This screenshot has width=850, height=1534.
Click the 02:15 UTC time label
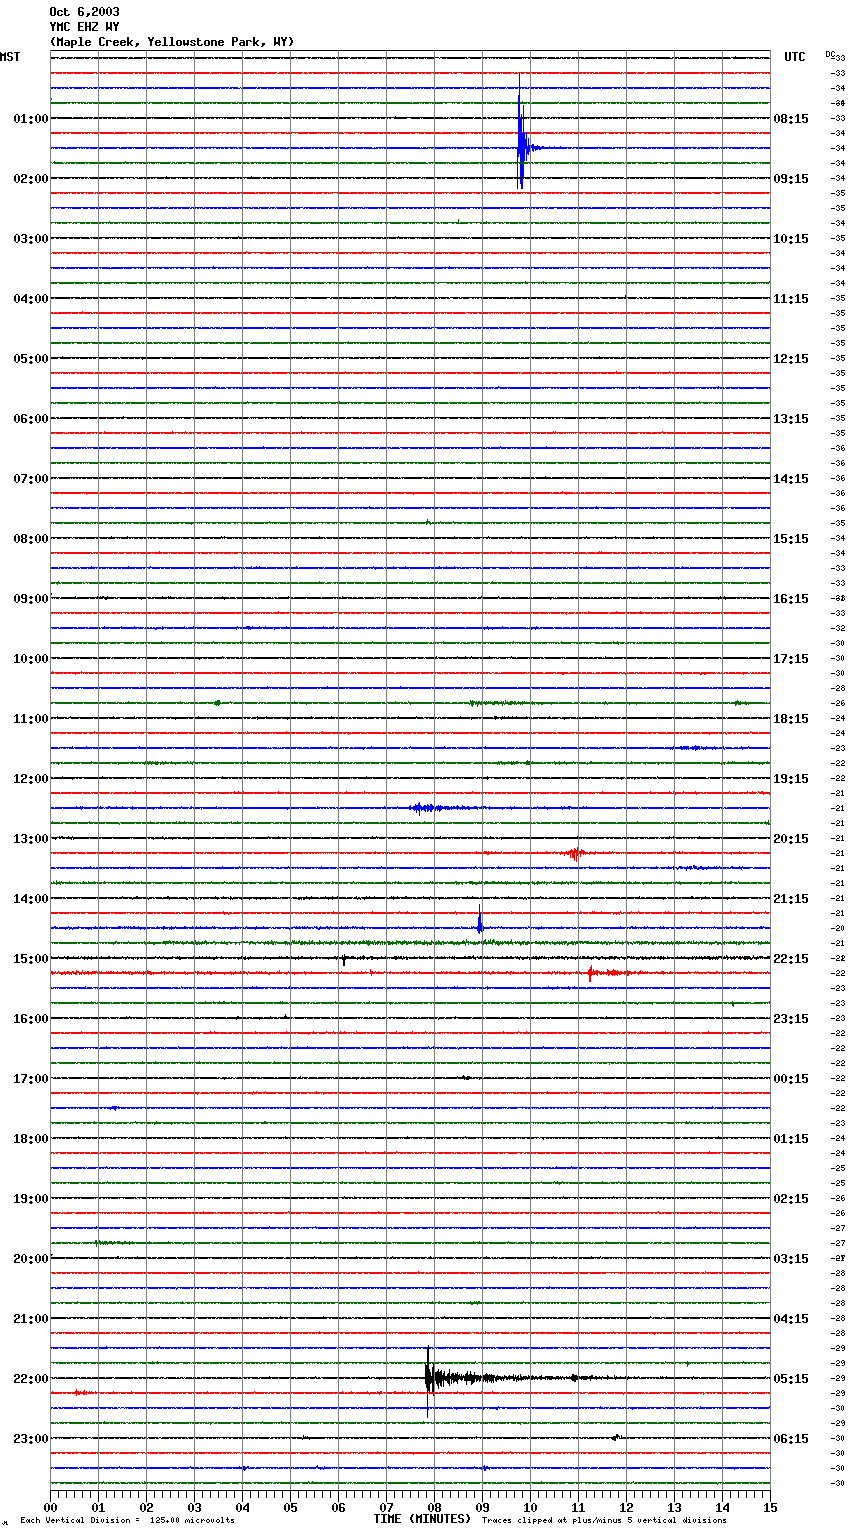791,1199
